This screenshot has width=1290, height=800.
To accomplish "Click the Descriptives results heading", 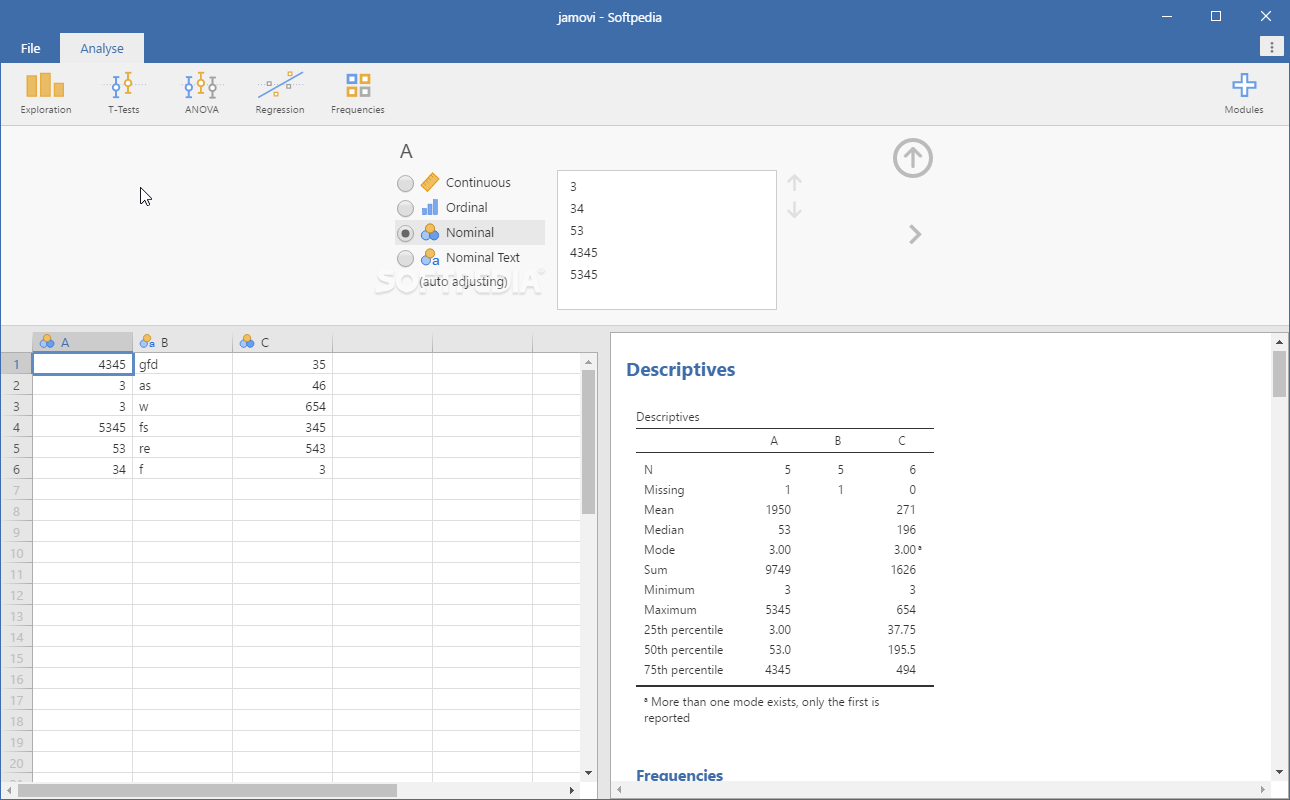I will pyautogui.click(x=680, y=370).
